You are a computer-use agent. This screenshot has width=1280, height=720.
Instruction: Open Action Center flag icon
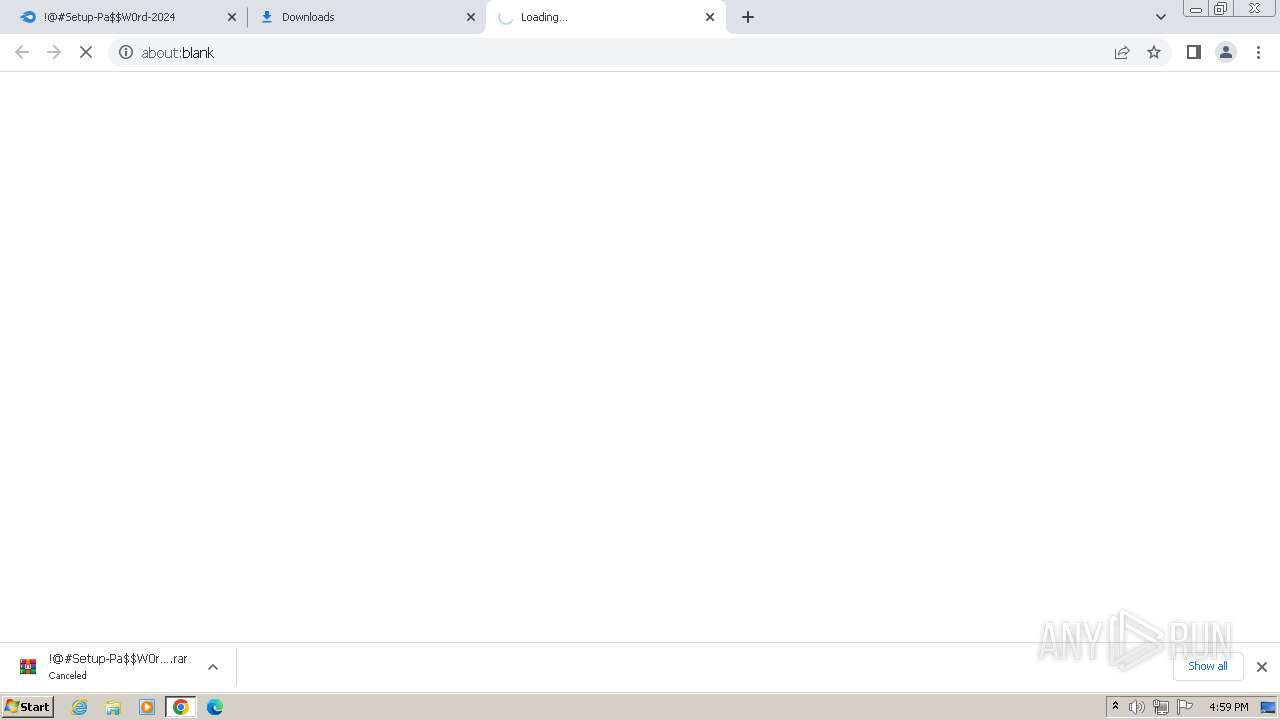pyautogui.click(x=1185, y=707)
